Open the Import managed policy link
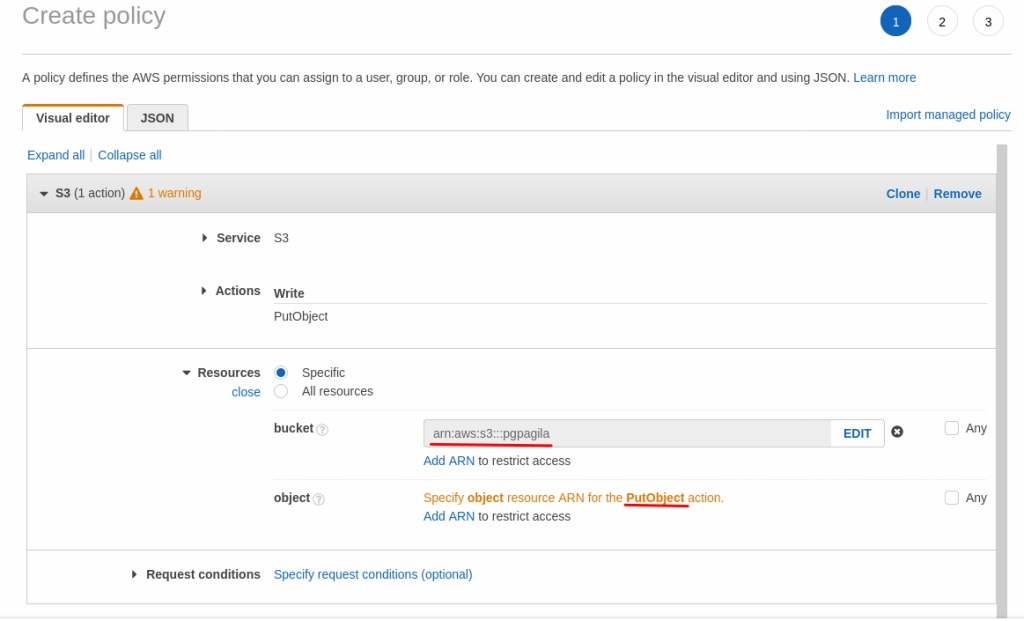Screen dimensions: 1024x621 pyautogui.click(x=948, y=115)
